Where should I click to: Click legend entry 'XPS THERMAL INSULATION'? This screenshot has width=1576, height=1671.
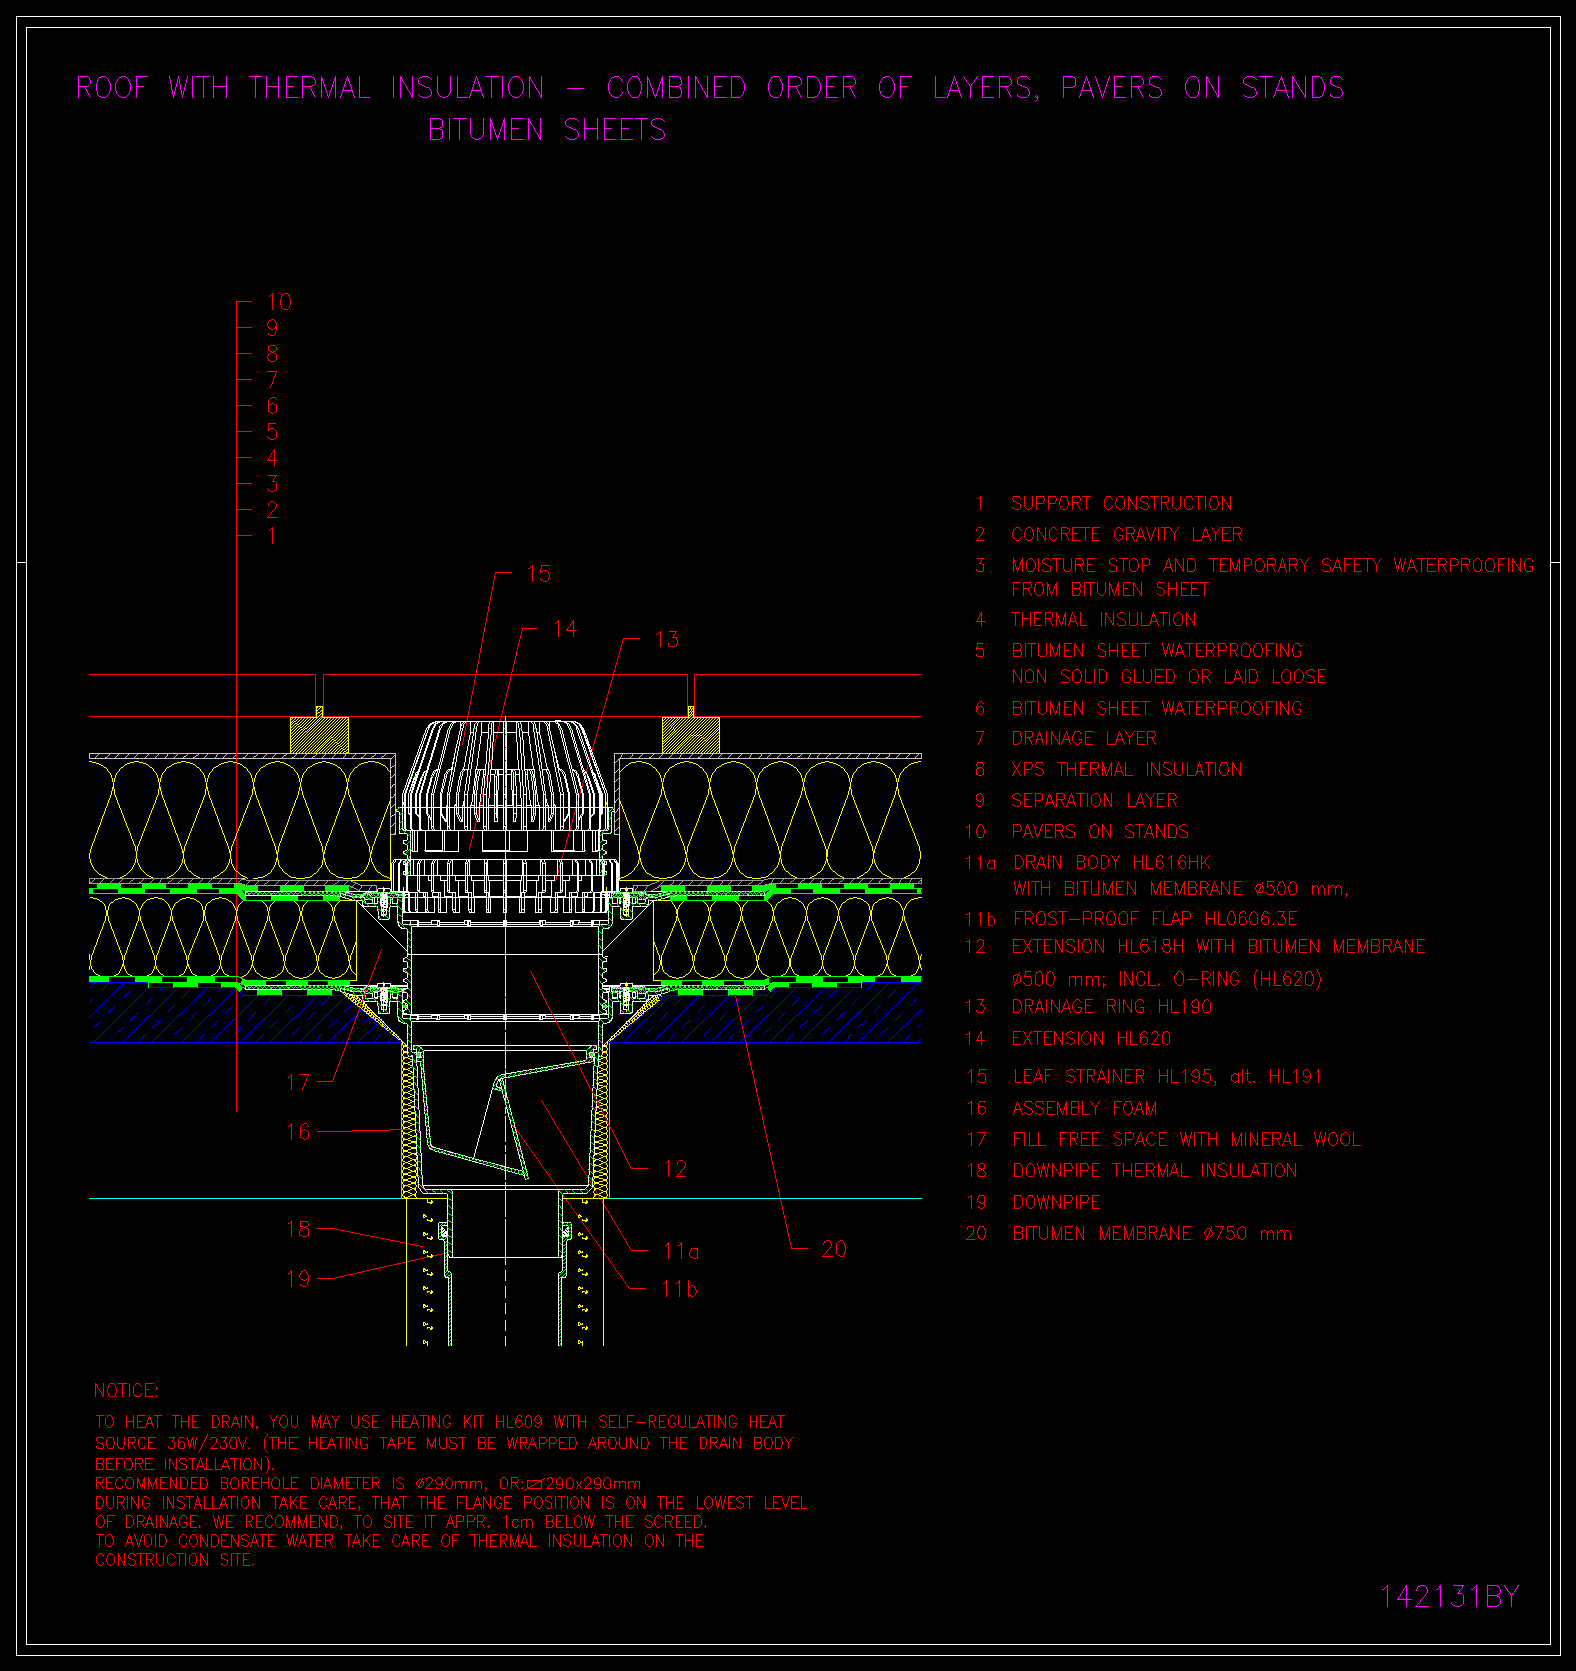[x=1126, y=769]
